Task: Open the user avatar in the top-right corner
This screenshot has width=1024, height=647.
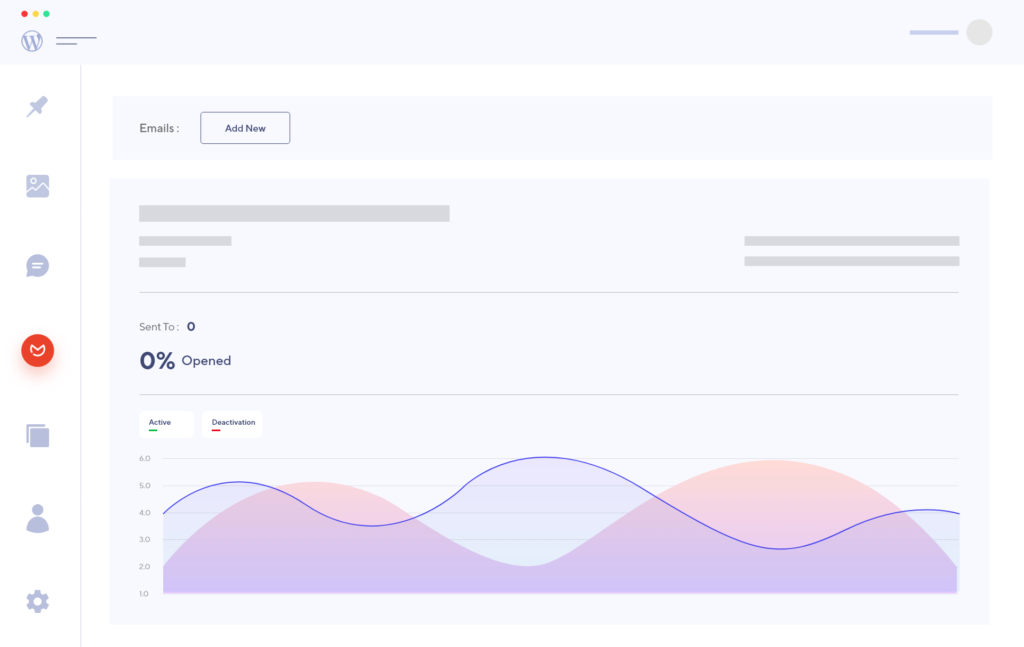Action: tap(980, 32)
